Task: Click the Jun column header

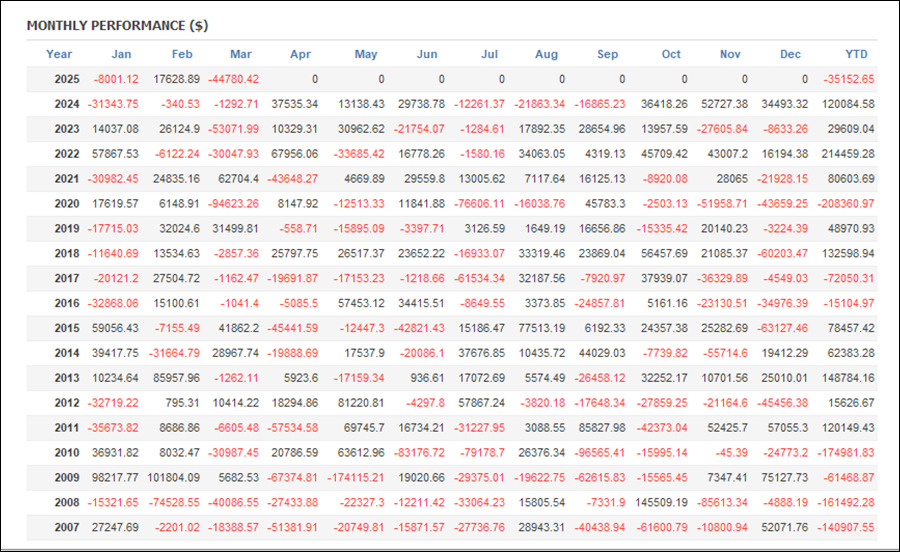Action: coord(427,54)
